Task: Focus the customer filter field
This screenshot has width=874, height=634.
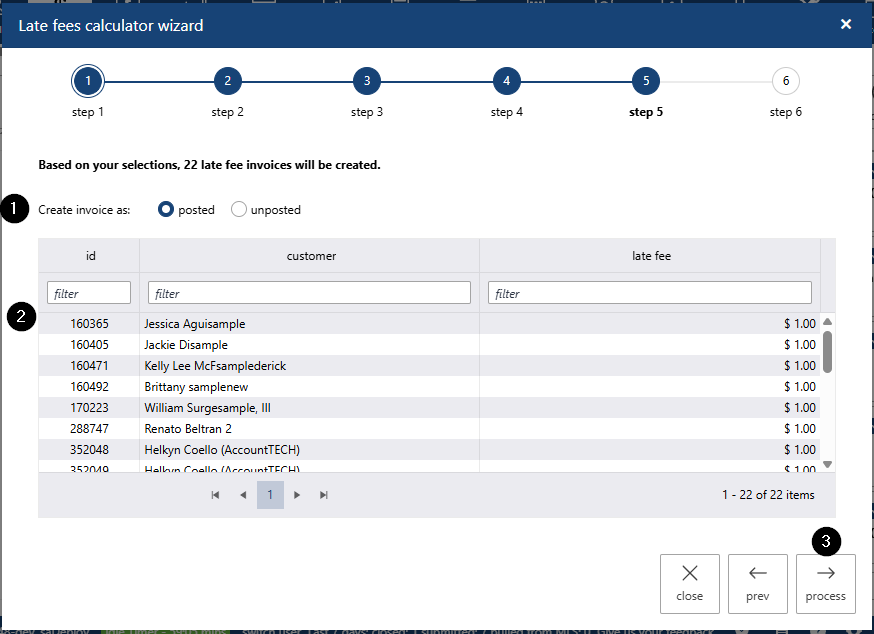Action: pyautogui.click(x=309, y=293)
